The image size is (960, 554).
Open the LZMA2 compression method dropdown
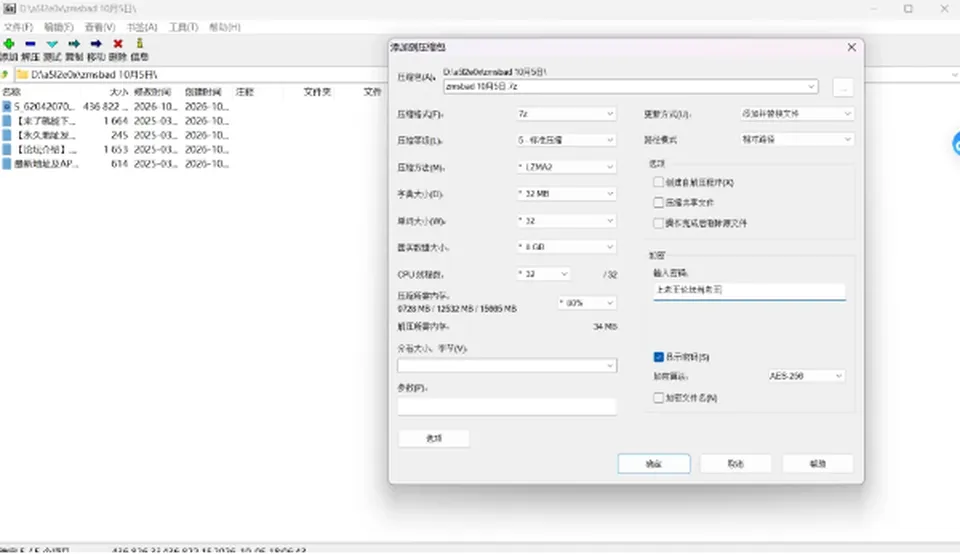tap(566, 167)
